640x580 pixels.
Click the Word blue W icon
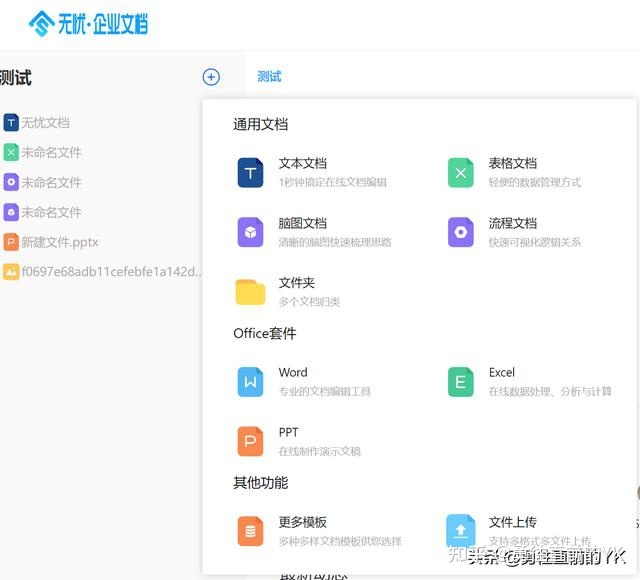coord(250,382)
